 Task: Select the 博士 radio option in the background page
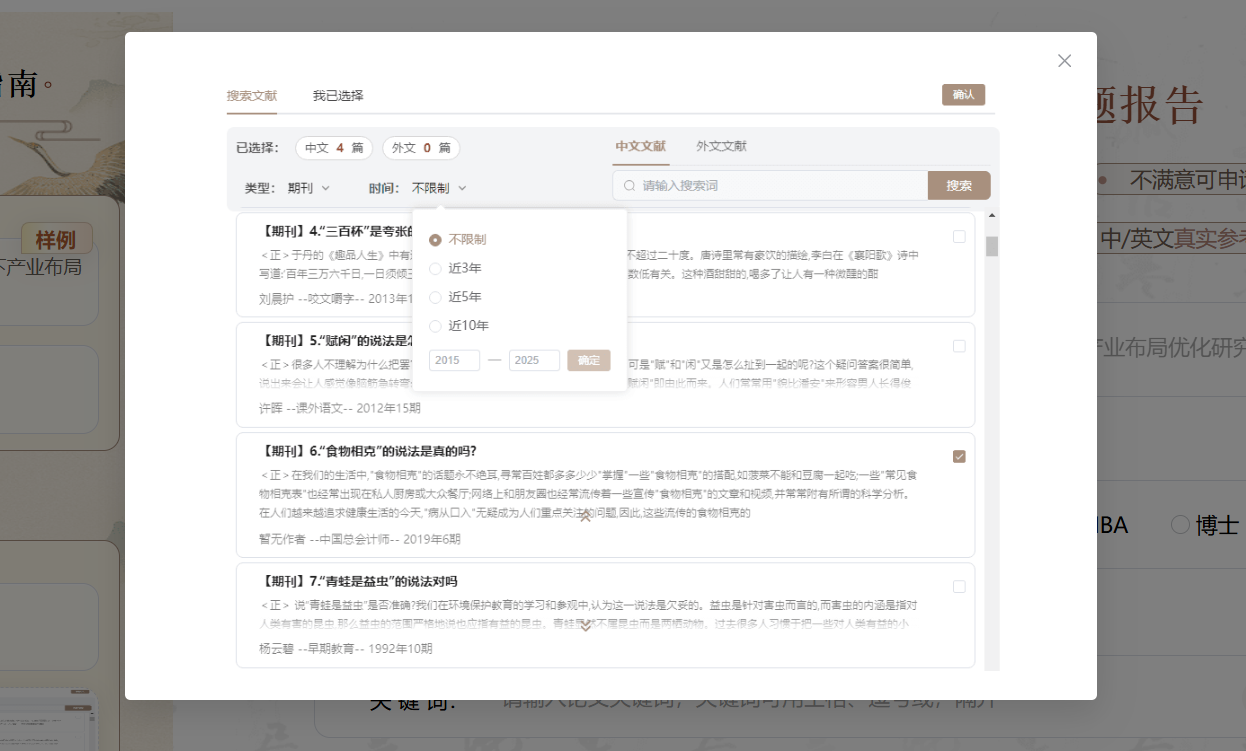click(x=1181, y=524)
